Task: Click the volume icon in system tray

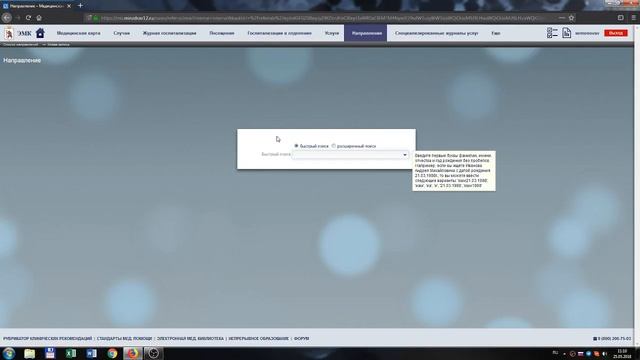Action: (x=604, y=353)
